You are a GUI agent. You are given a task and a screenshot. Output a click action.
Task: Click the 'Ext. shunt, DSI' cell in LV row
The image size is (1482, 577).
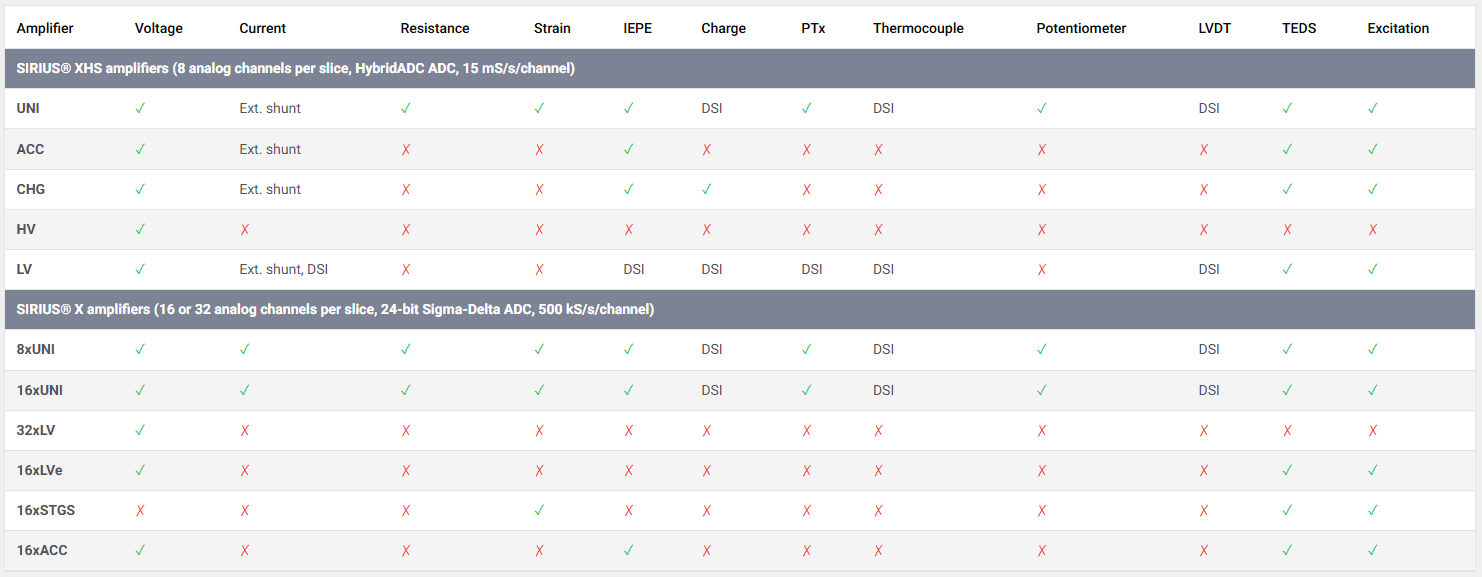[284, 269]
